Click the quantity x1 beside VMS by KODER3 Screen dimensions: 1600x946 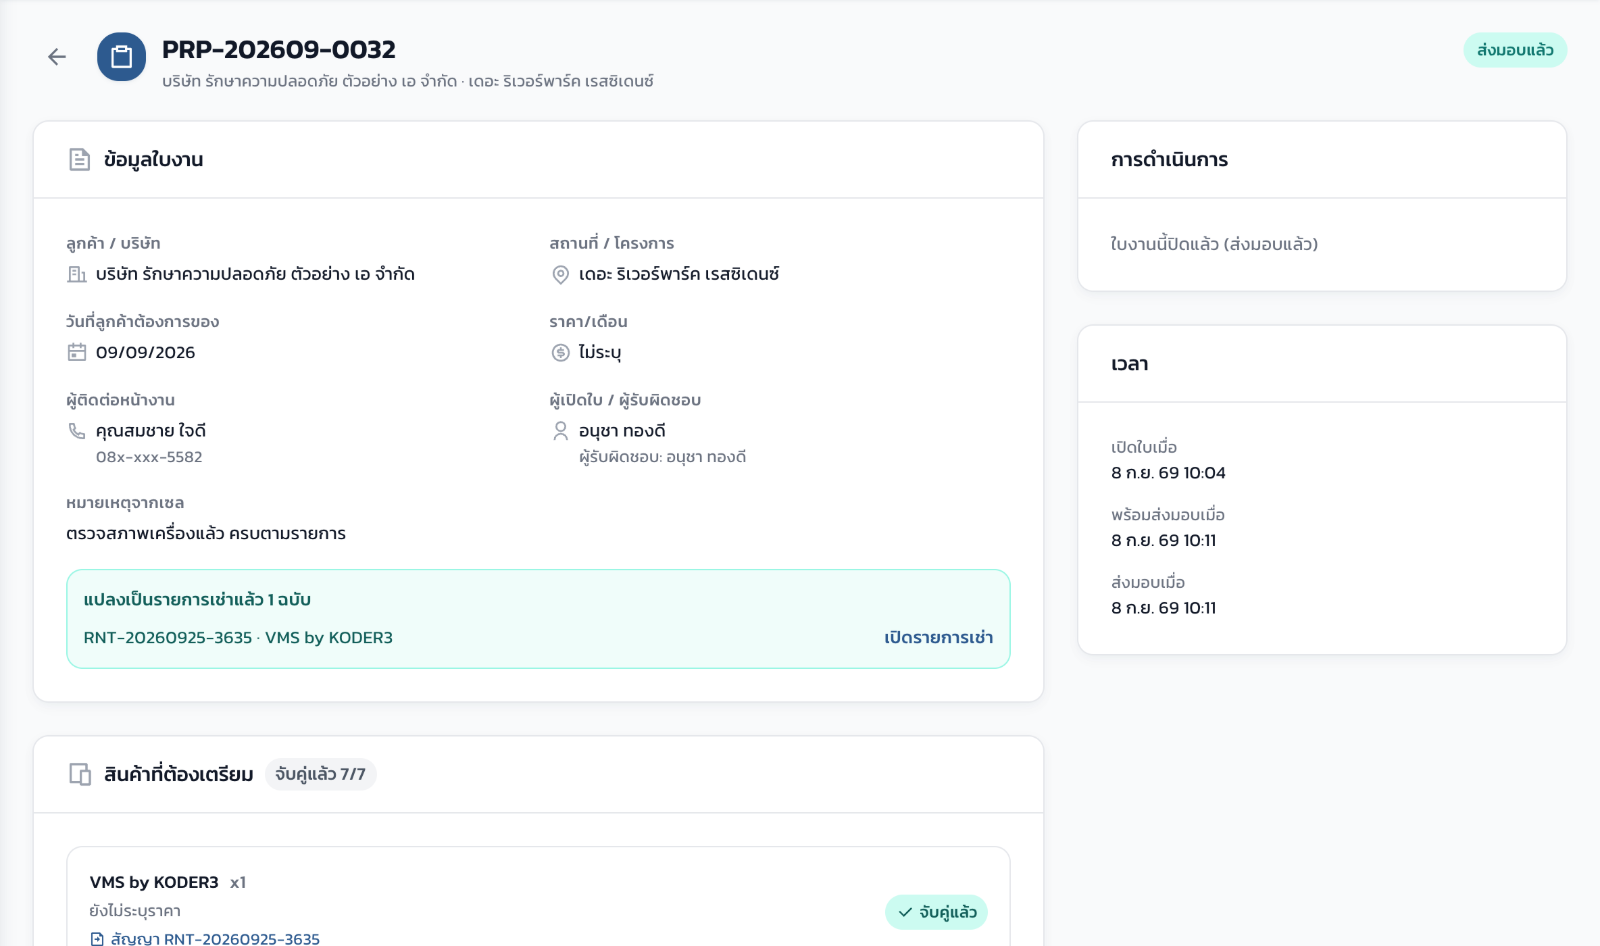click(x=238, y=883)
